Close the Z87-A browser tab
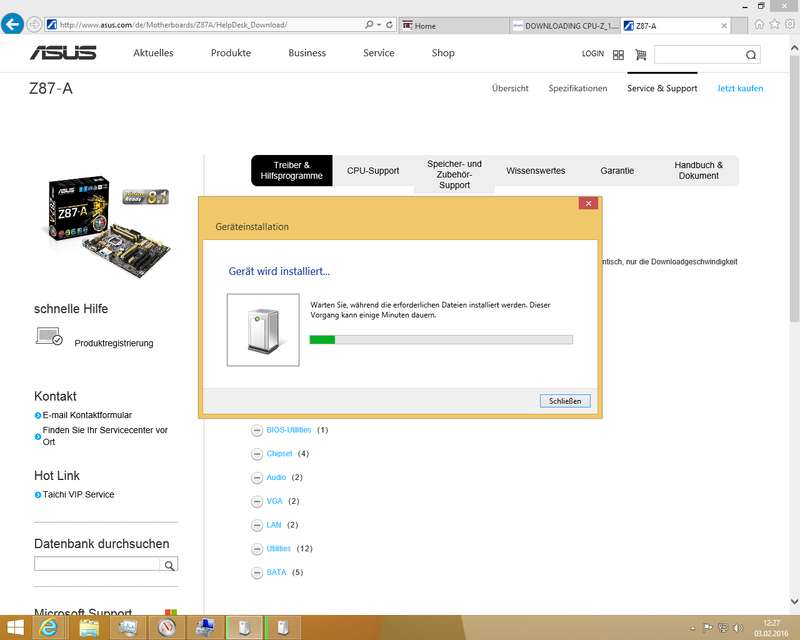 pos(723,26)
